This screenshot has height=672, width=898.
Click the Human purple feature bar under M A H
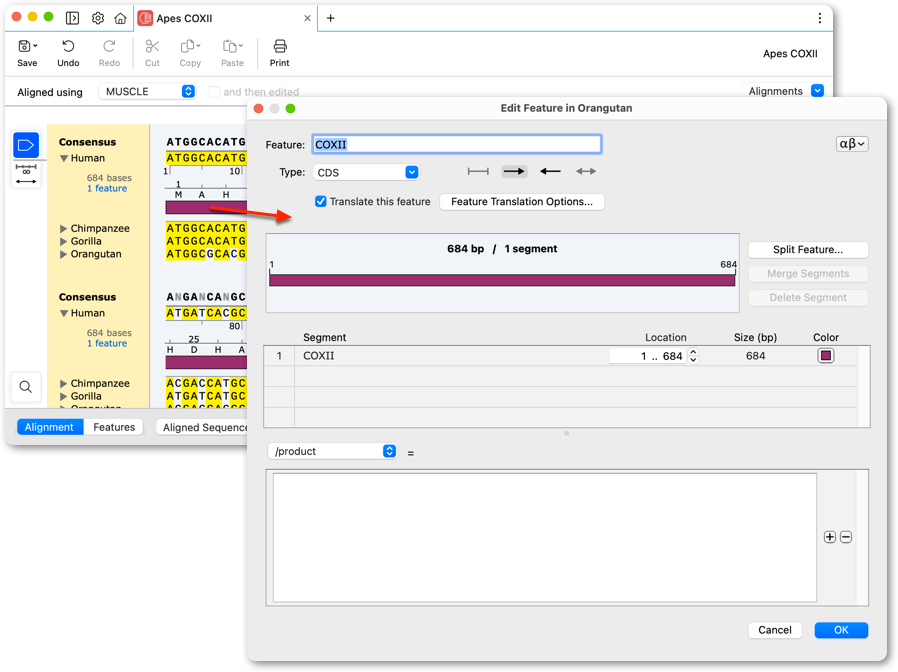[206, 207]
